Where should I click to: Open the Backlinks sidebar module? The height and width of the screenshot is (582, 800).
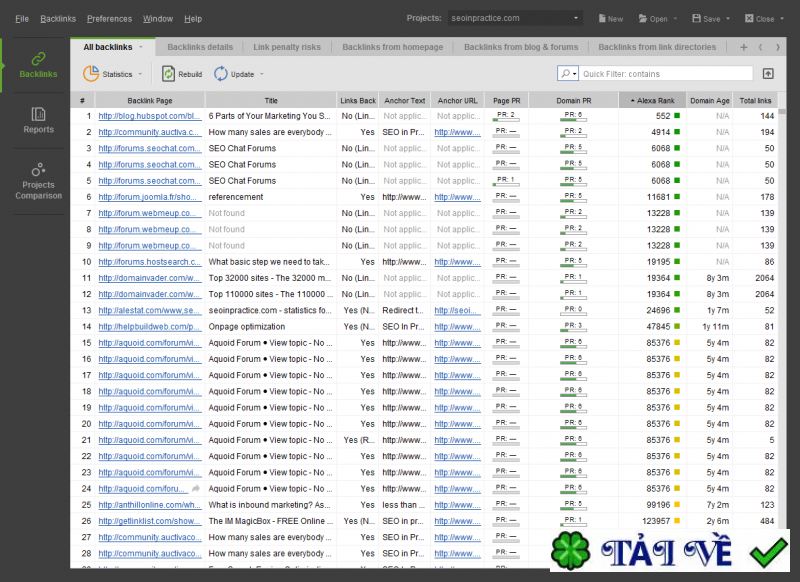click(38, 64)
